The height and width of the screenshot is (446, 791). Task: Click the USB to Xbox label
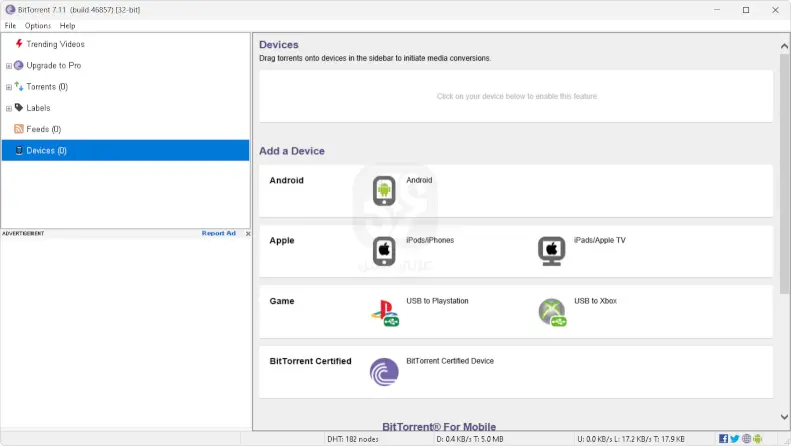coord(595,301)
